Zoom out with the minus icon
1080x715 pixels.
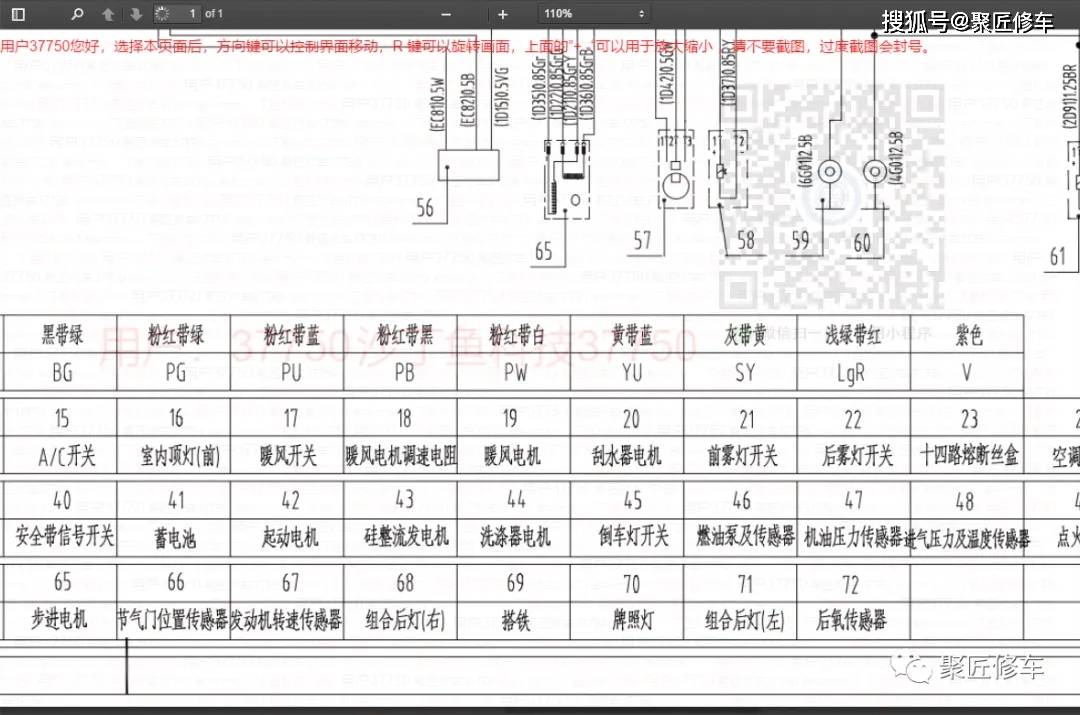[446, 13]
